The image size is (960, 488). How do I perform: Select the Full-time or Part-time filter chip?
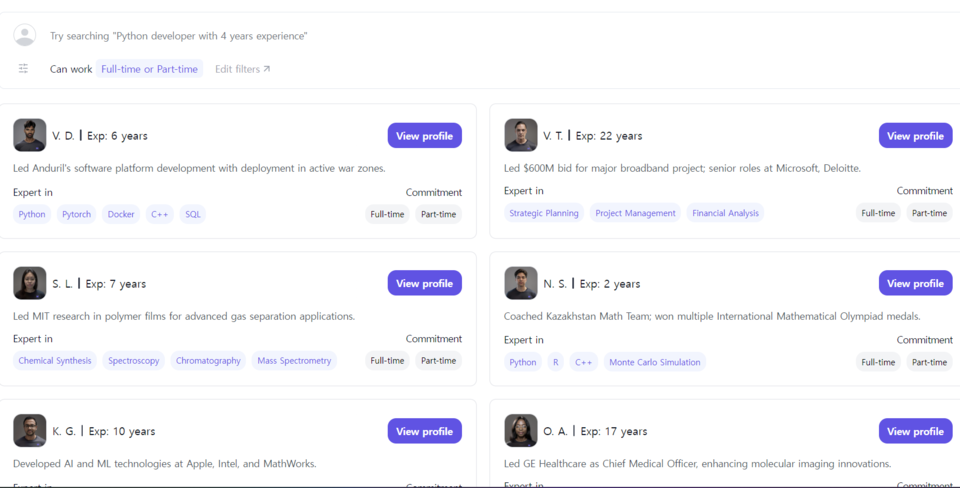click(x=149, y=69)
